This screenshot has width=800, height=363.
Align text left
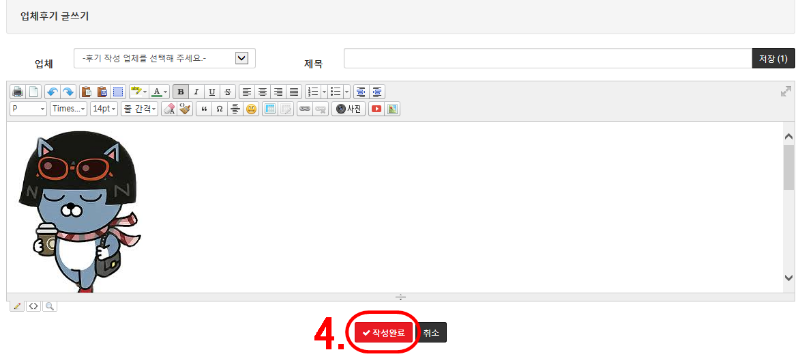(247, 92)
